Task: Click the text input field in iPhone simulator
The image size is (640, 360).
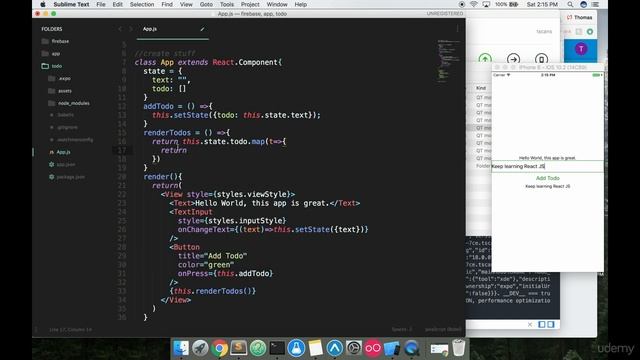Action: tap(547, 167)
